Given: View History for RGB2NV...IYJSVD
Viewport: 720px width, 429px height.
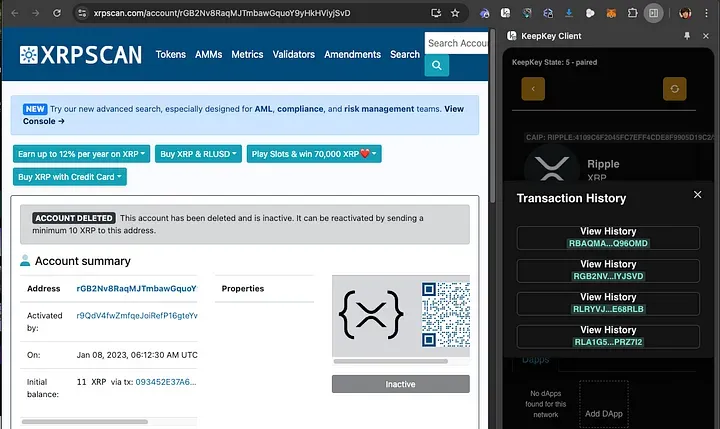Looking at the screenshot, I should [x=608, y=271].
